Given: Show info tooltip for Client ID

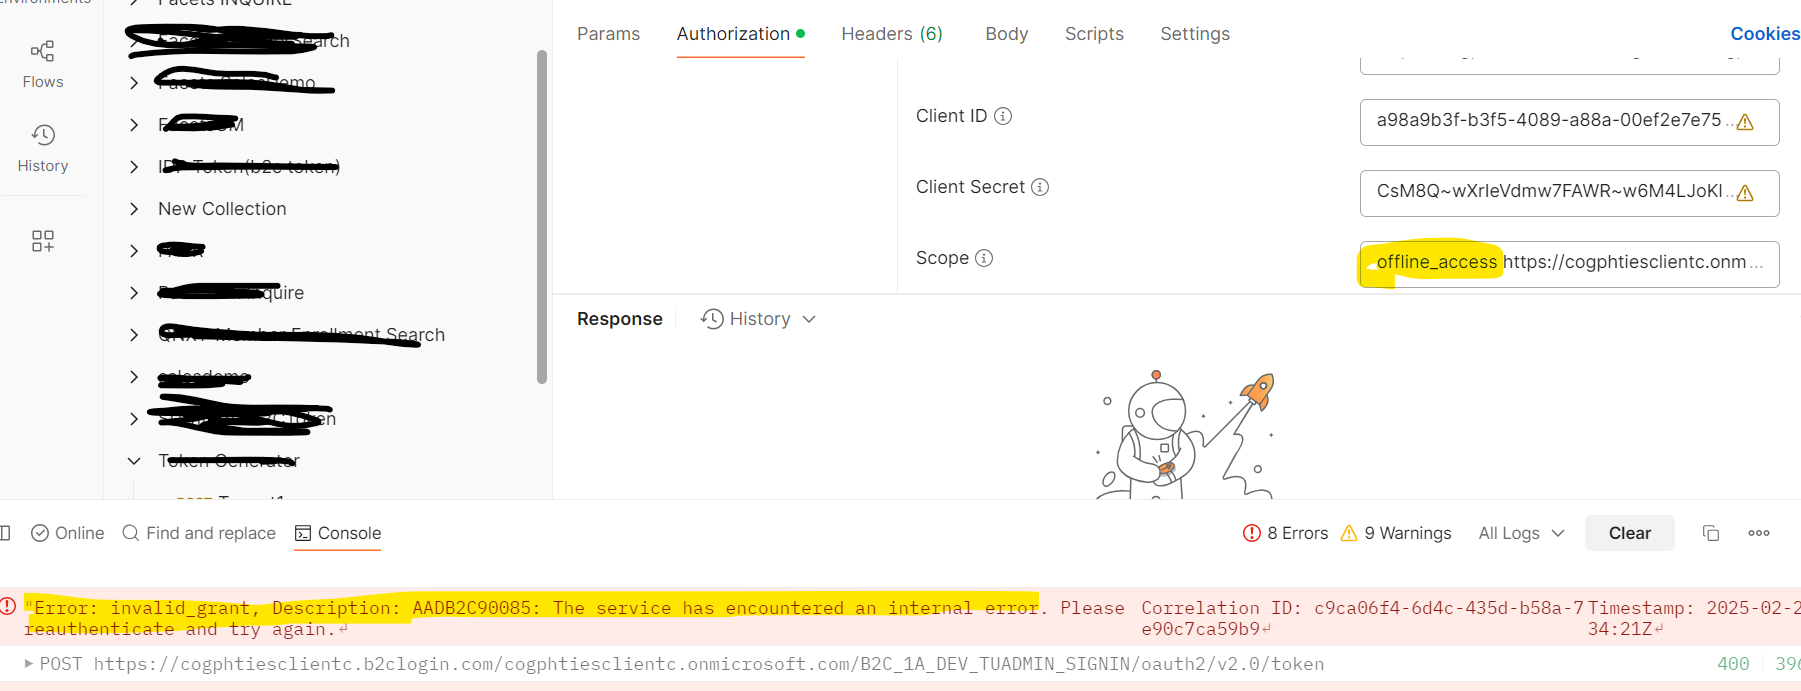Looking at the screenshot, I should tap(1003, 116).
